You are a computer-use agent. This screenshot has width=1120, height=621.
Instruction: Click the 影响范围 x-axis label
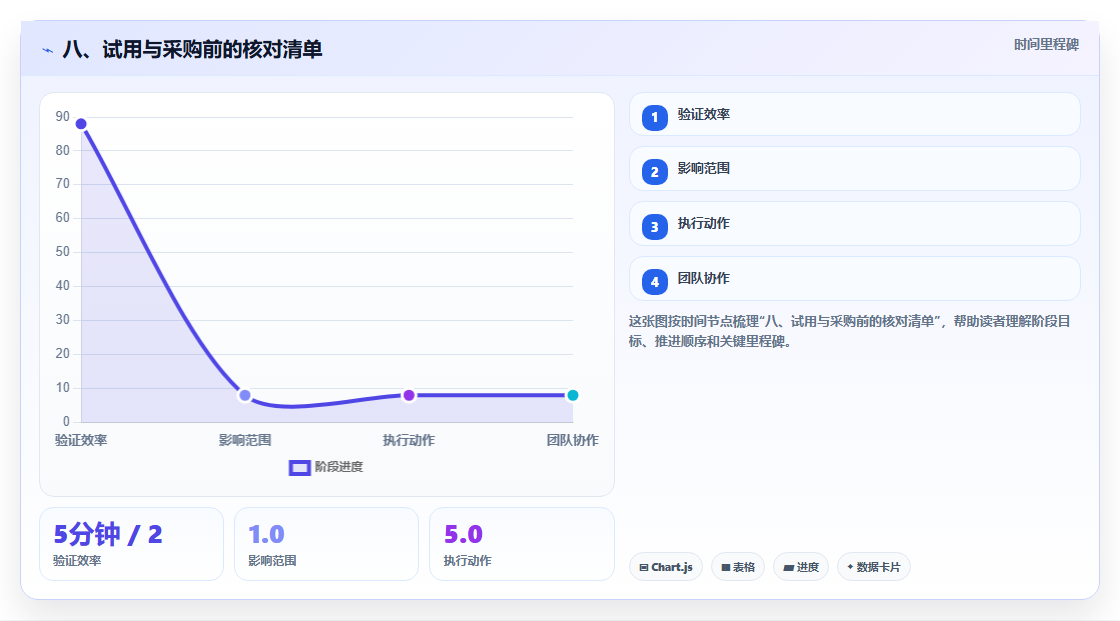(x=245, y=440)
